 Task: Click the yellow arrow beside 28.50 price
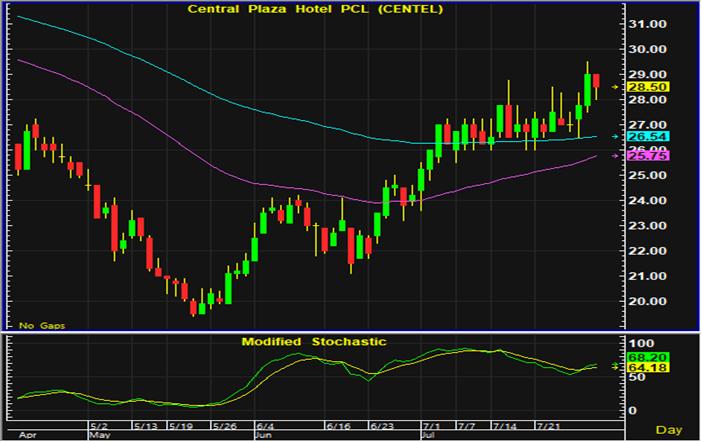pyautogui.click(x=616, y=87)
